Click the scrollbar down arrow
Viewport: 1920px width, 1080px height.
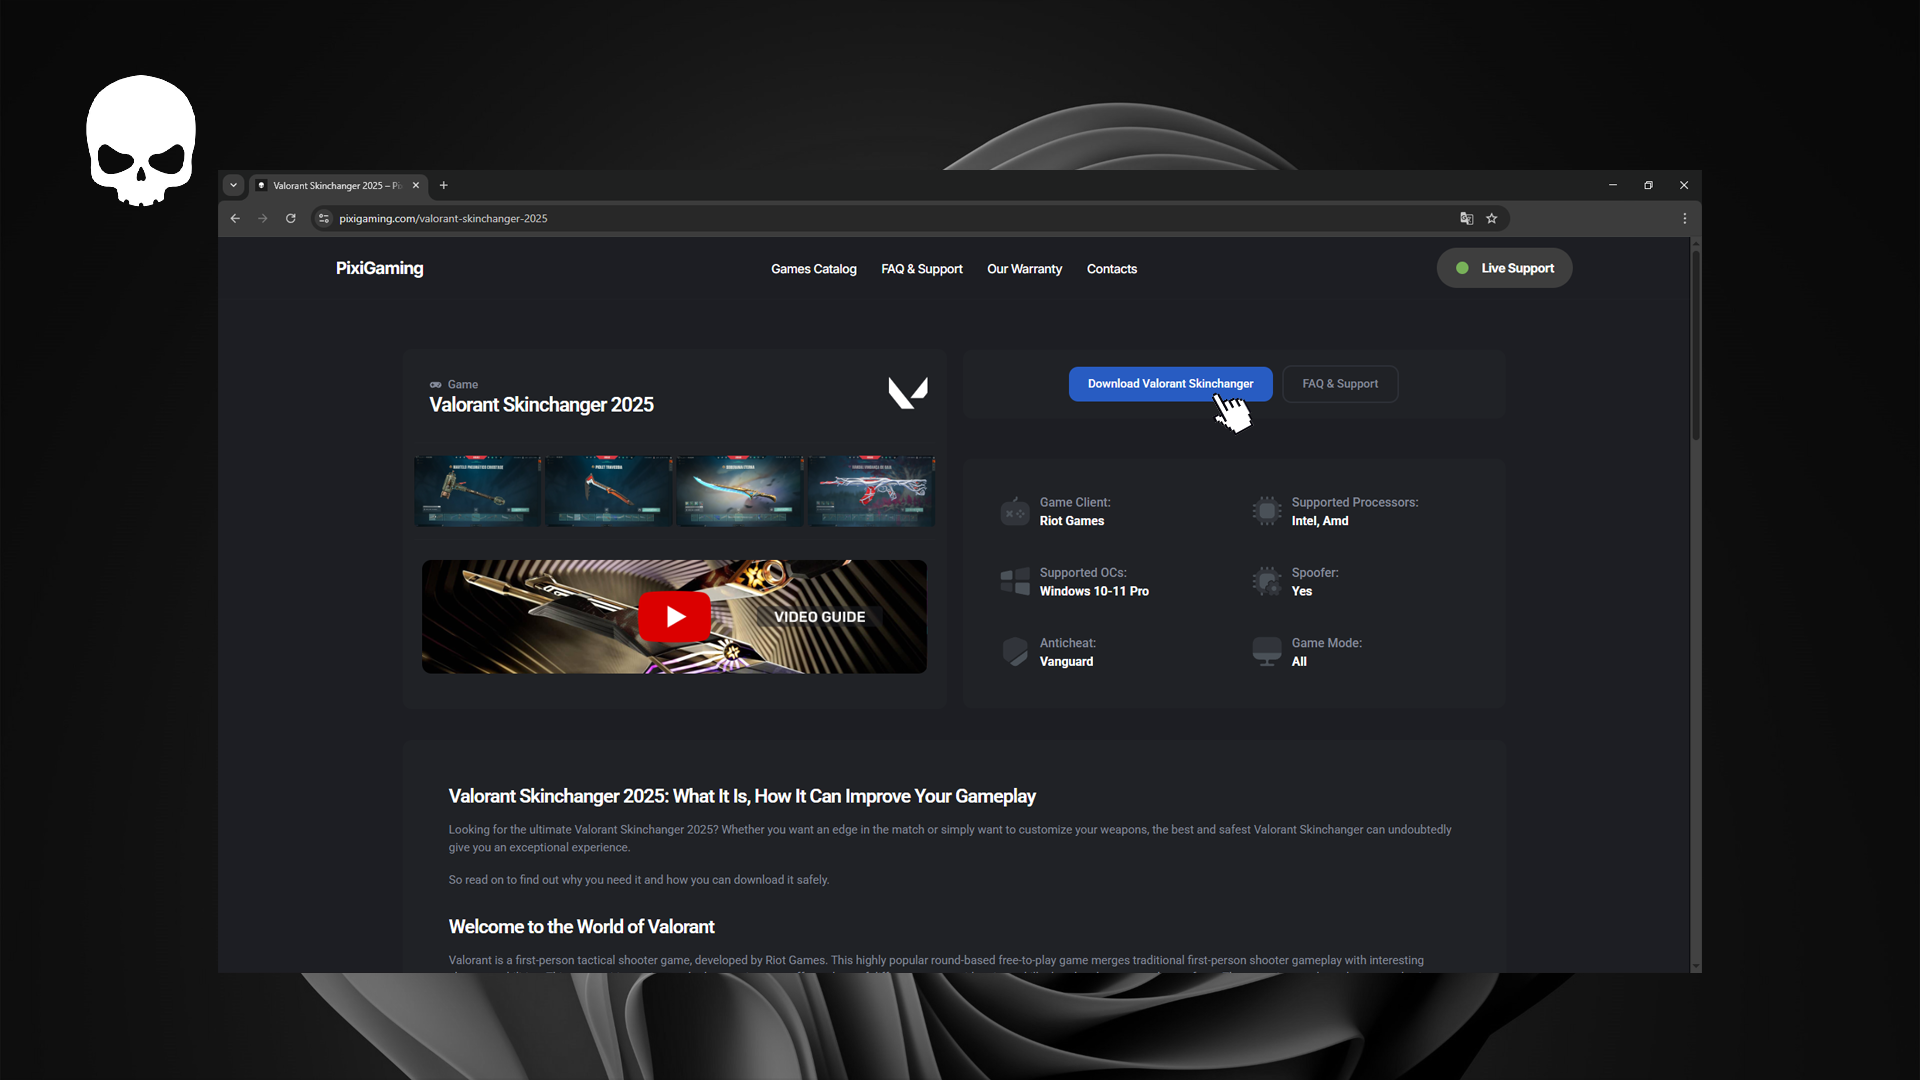[x=1695, y=966]
